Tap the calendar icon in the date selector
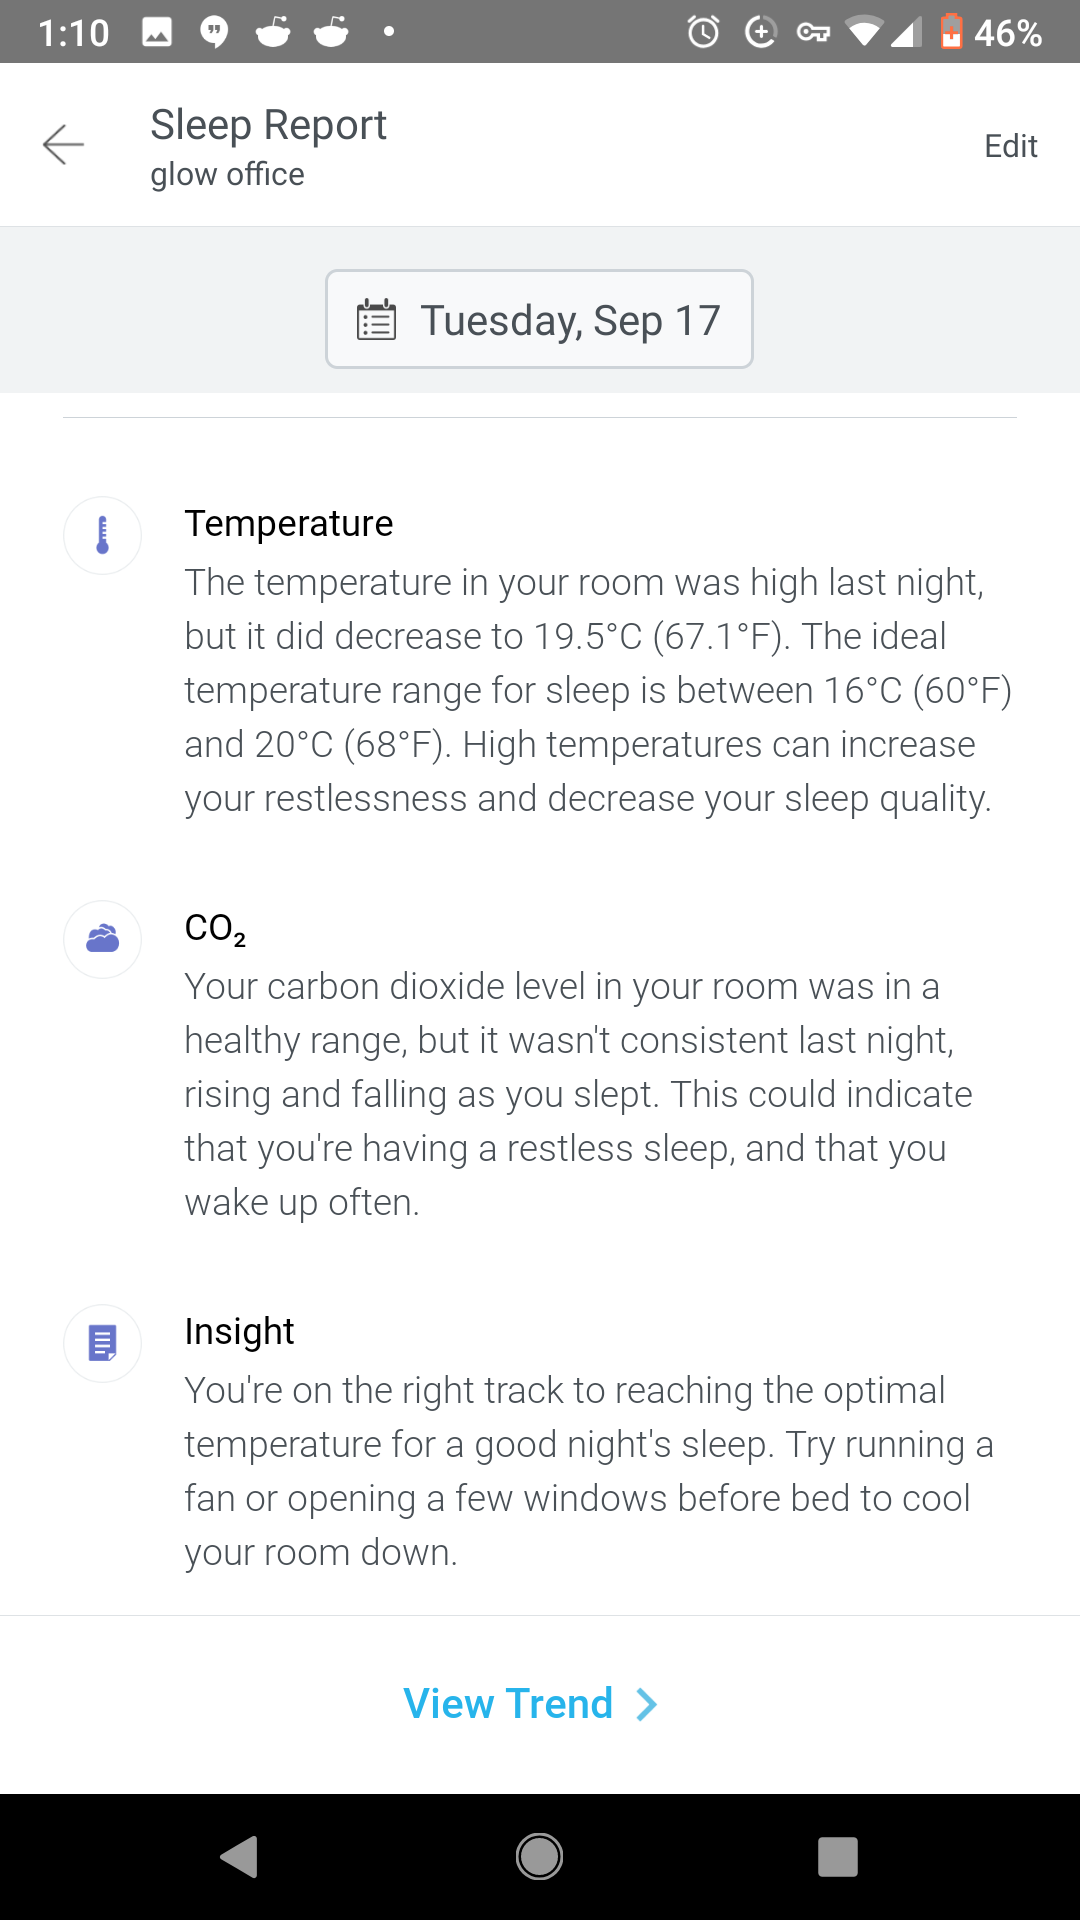Viewport: 1080px width, 1920px height. (377, 320)
